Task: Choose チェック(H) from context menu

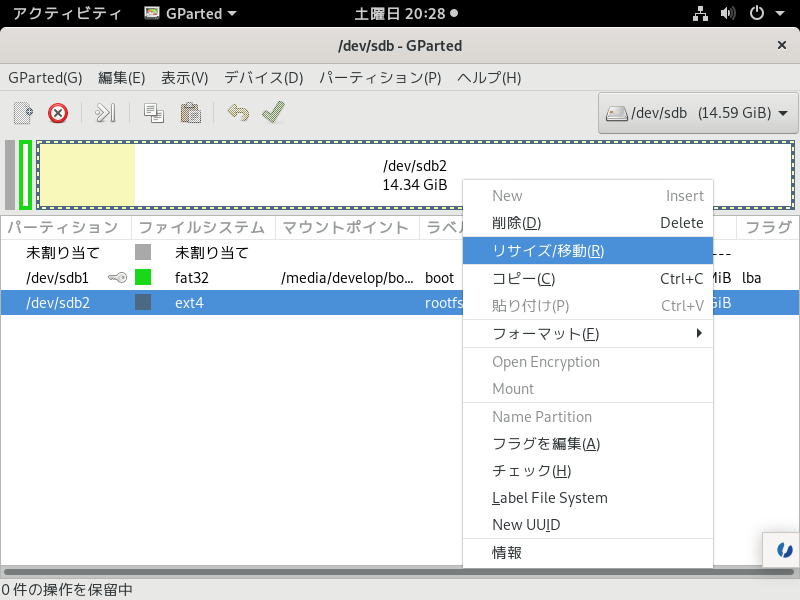Action: coord(588,471)
